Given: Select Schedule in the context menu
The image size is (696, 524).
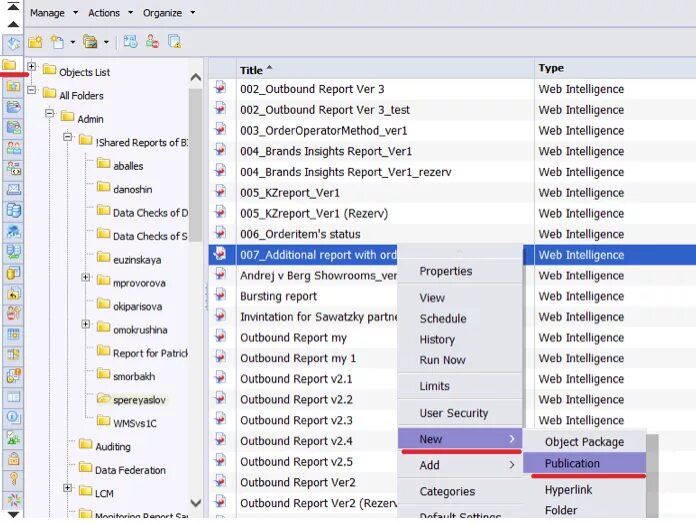Looking at the screenshot, I should pos(443,319).
